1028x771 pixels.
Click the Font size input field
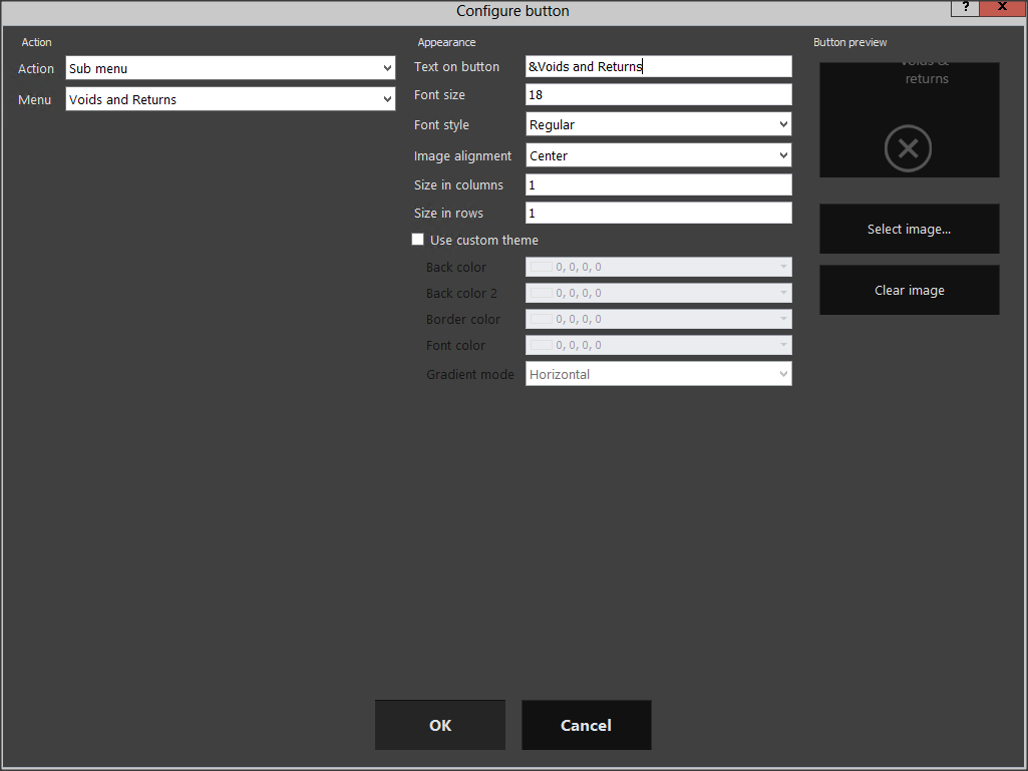[658, 95]
